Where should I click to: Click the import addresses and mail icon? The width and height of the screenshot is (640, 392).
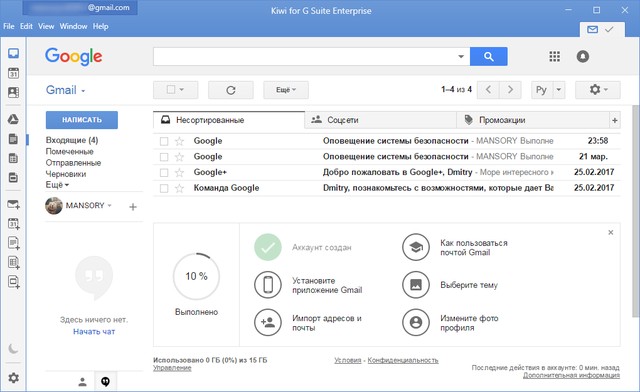pos(268,322)
